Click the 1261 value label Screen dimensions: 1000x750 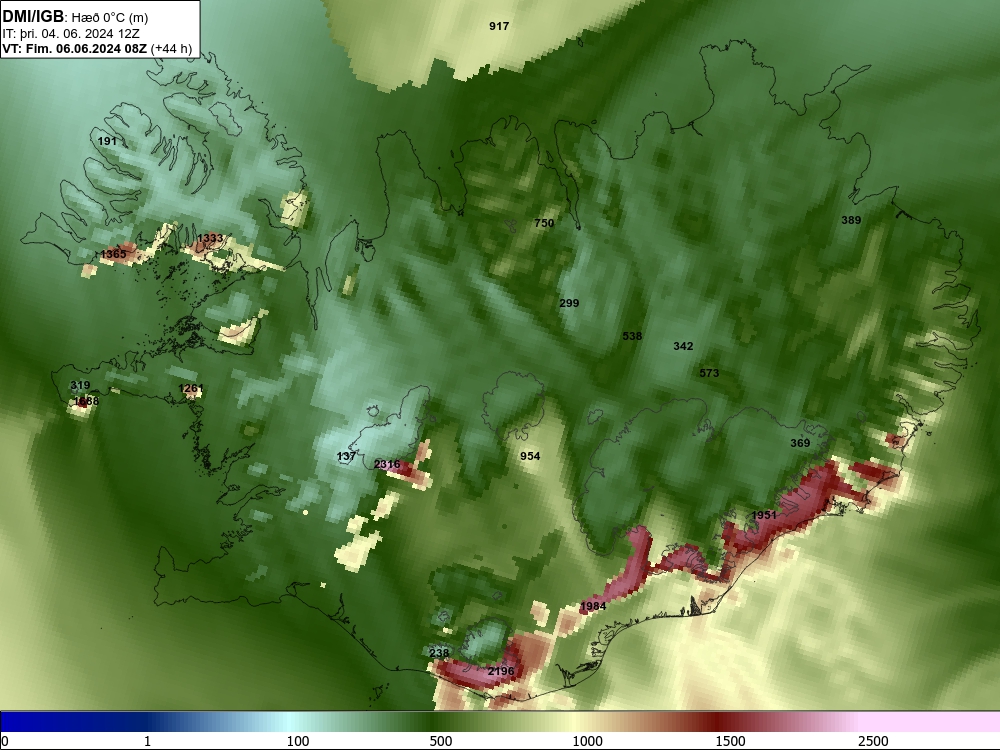[191, 388]
